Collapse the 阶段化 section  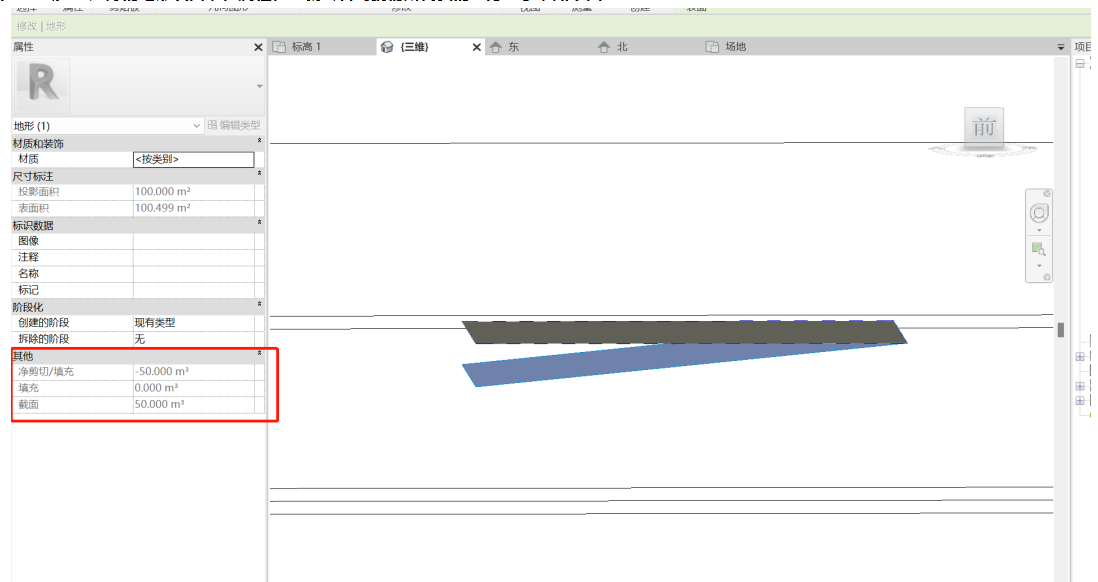tap(259, 305)
